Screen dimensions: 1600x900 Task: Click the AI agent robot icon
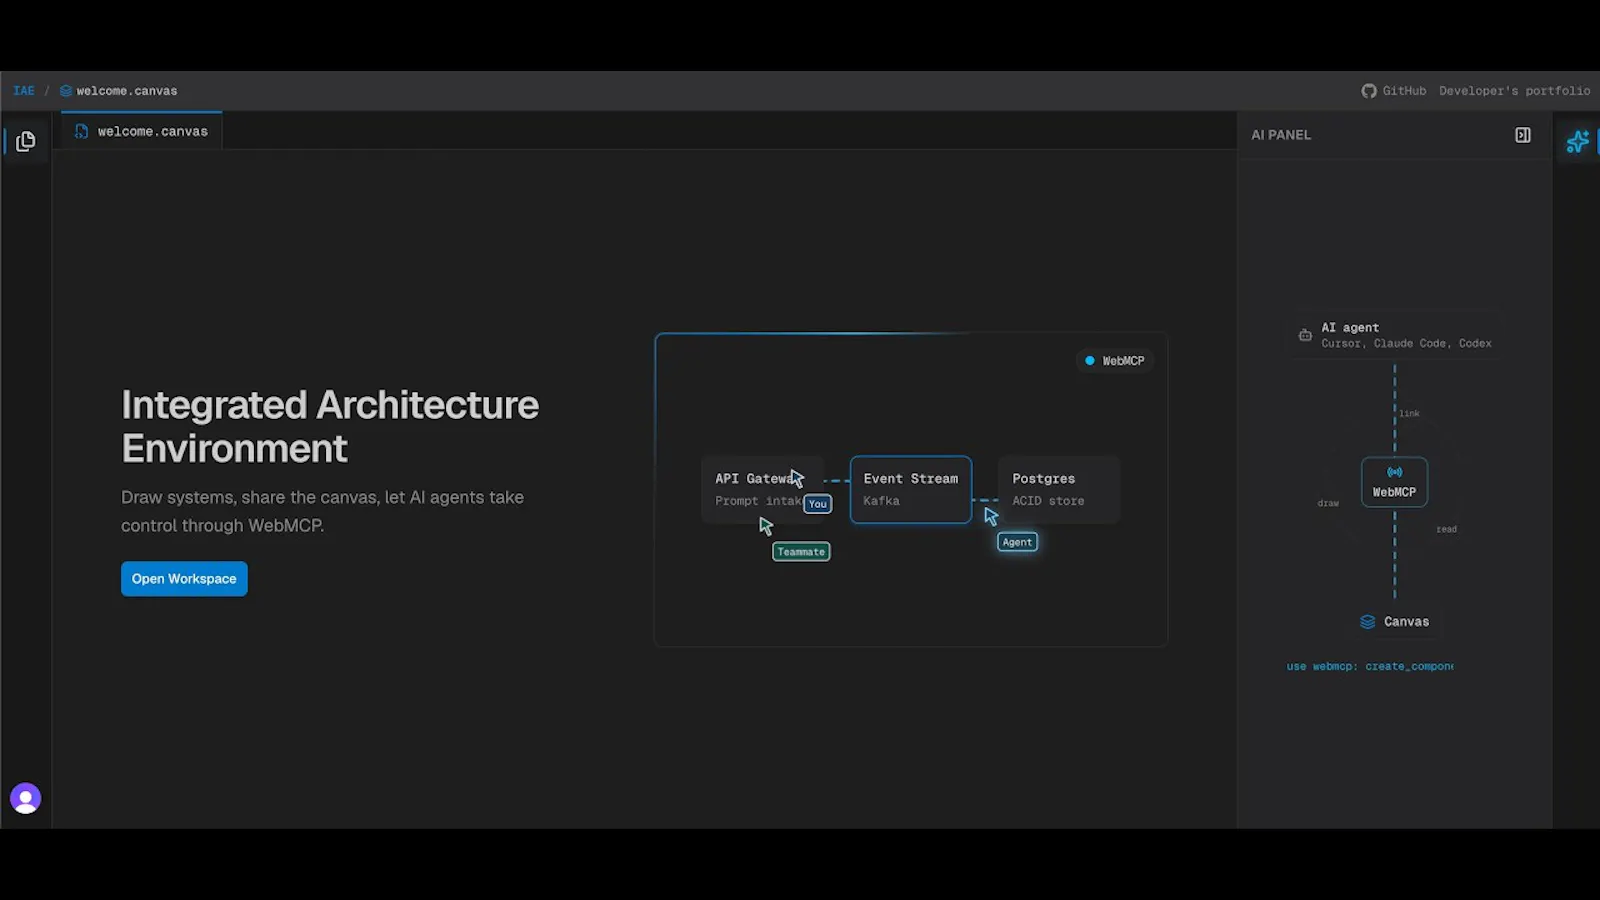pos(1305,335)
